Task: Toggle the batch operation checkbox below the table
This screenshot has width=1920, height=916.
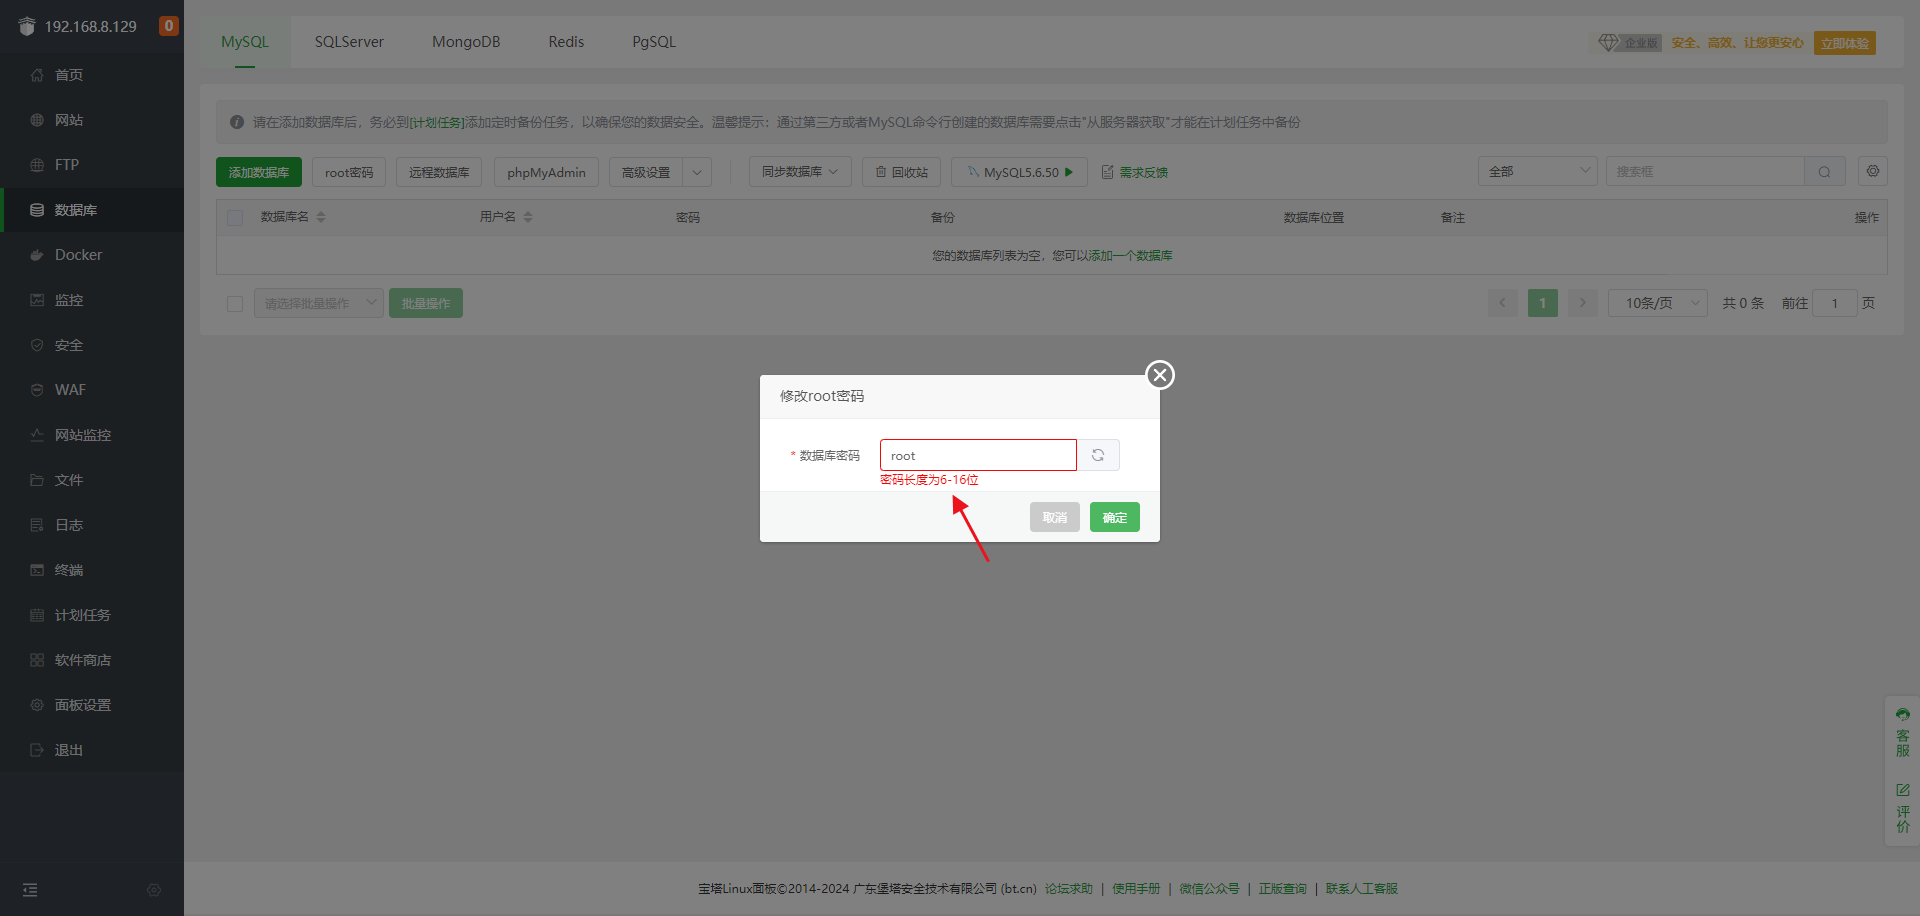Action: (235, 304)
